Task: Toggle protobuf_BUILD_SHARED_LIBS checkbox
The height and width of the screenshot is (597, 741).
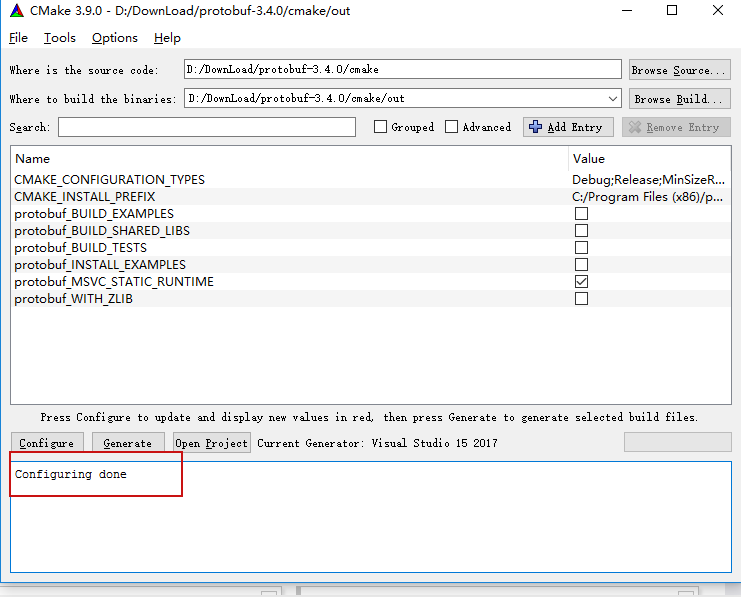Action: 581,231
